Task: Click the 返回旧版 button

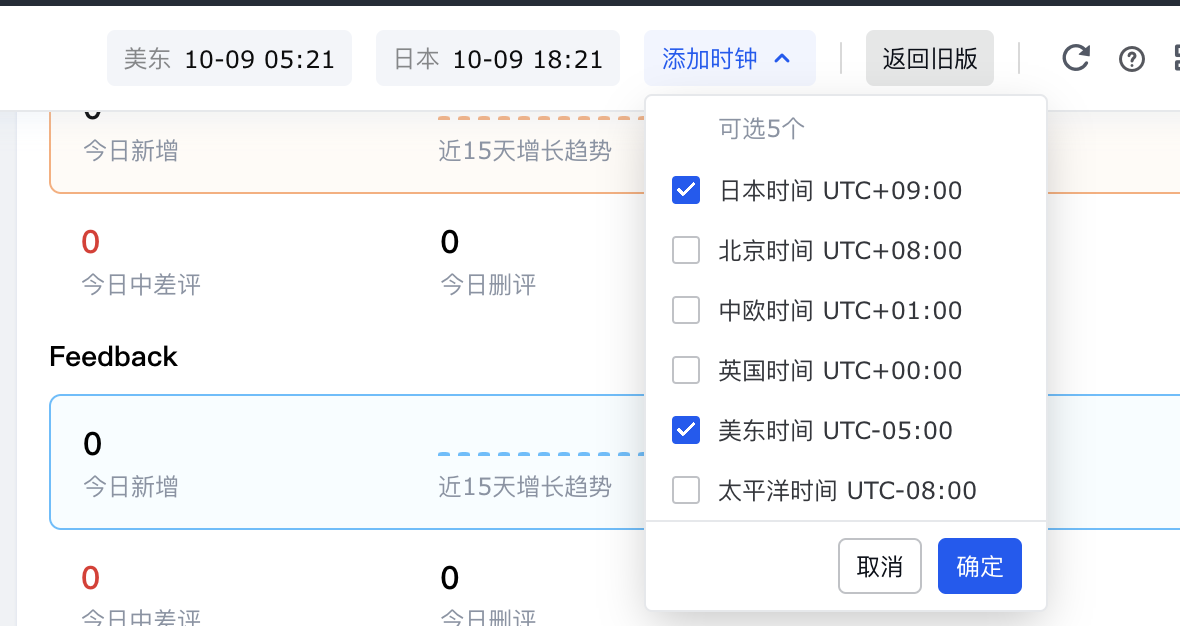Action: pyautogui.click(x=930, y=58)
